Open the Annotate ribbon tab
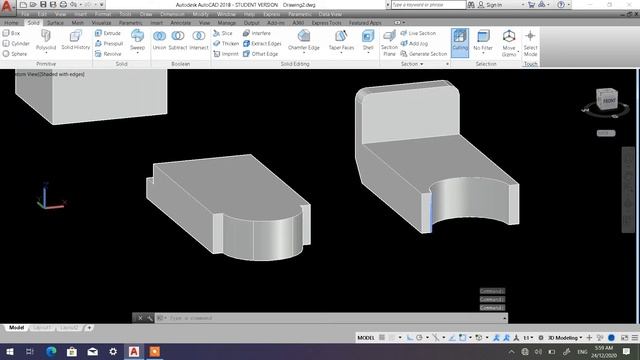 click(x=180, y=23)
